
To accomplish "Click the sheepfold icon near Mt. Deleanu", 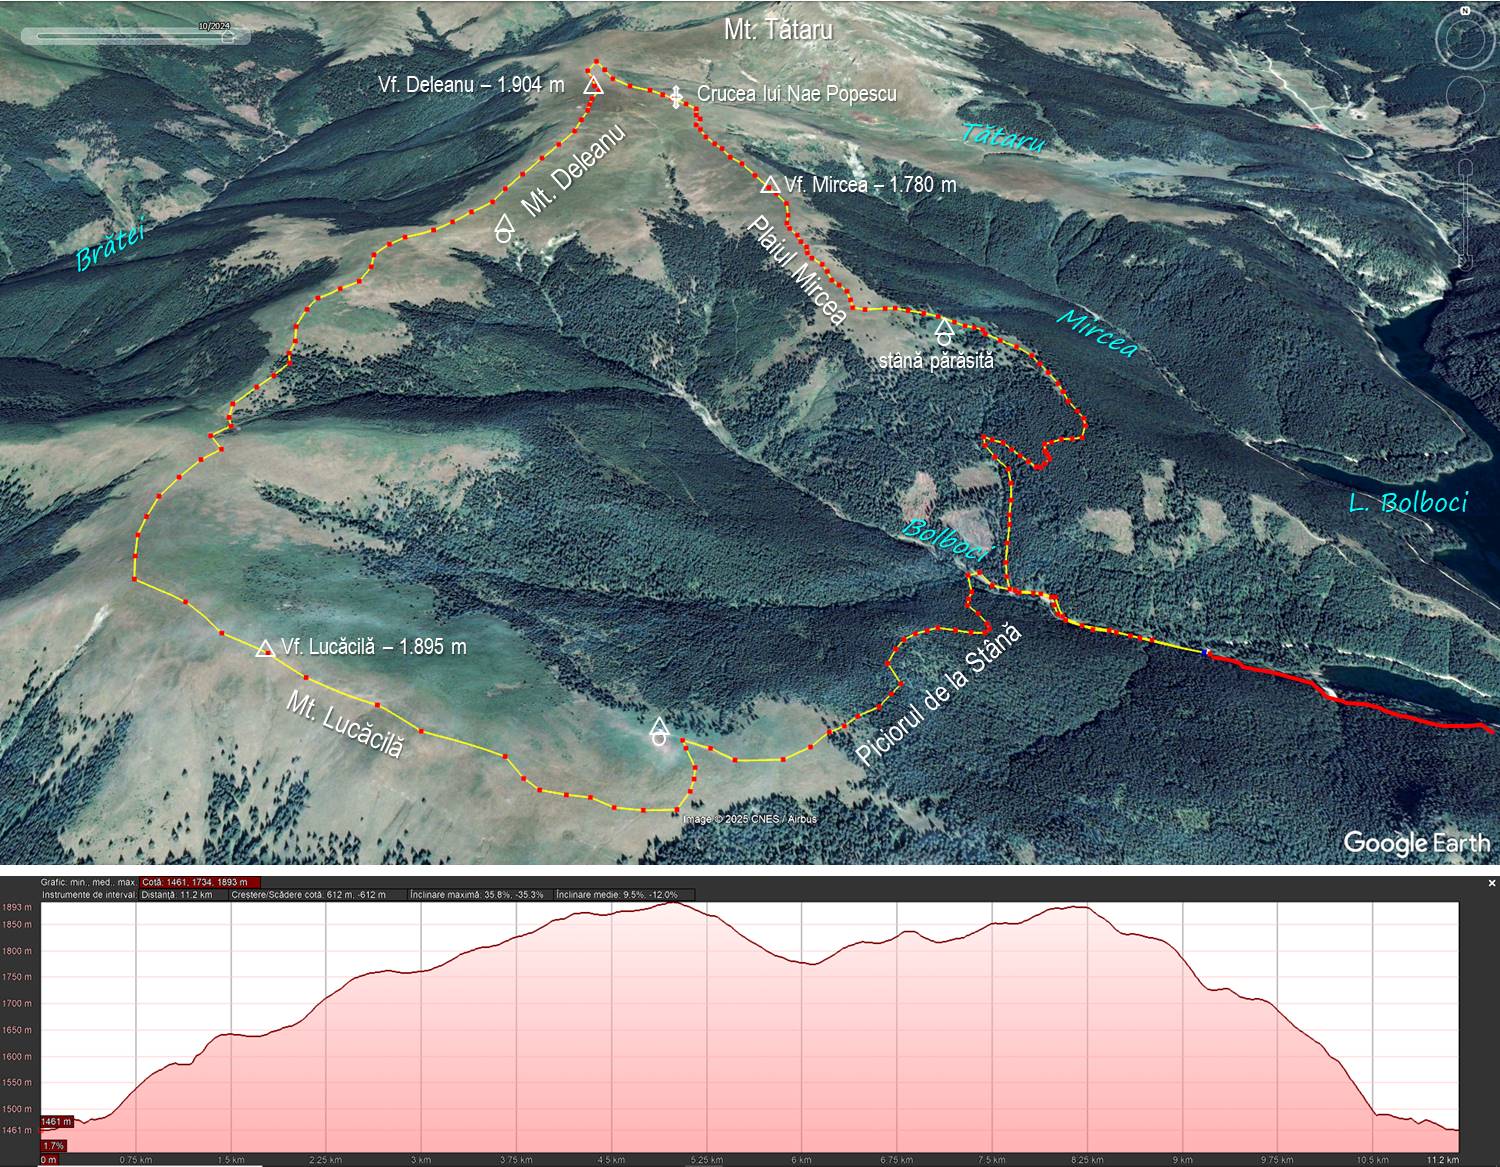I will (x=503, y=229).
